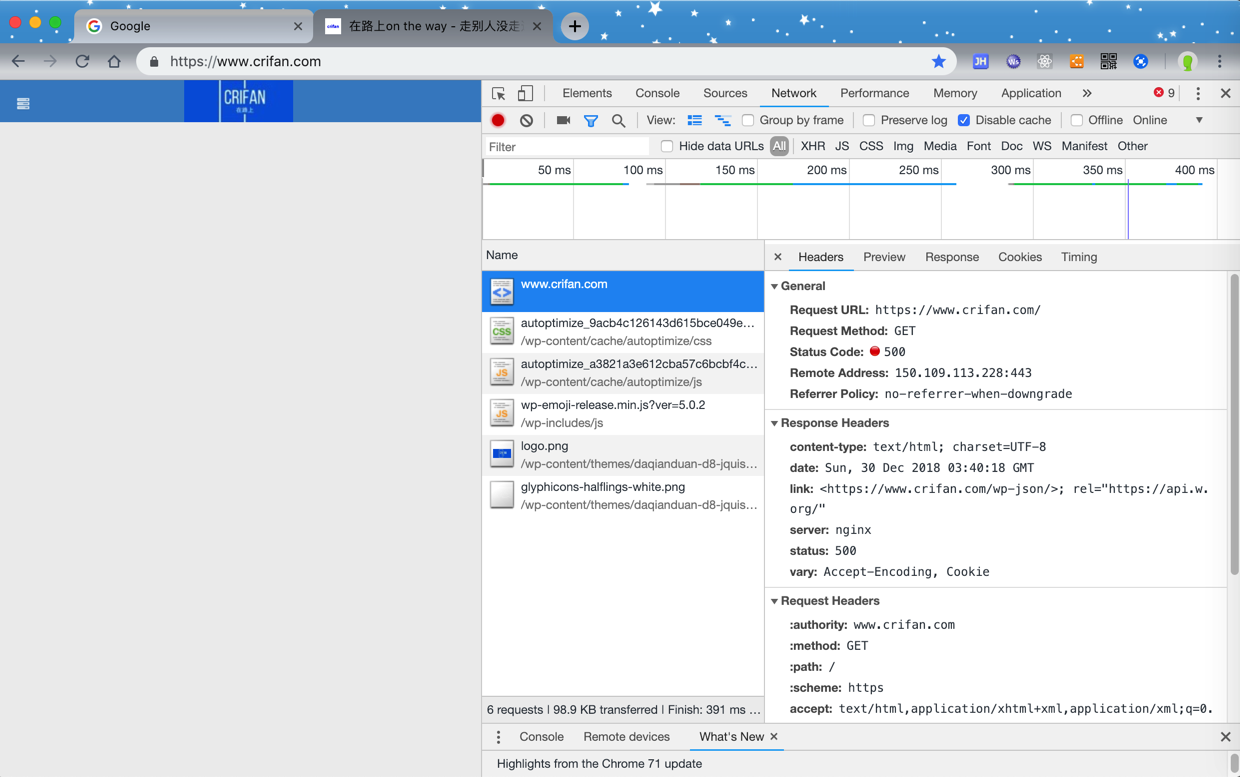Select www.crifan.com request row

[623, 291]
